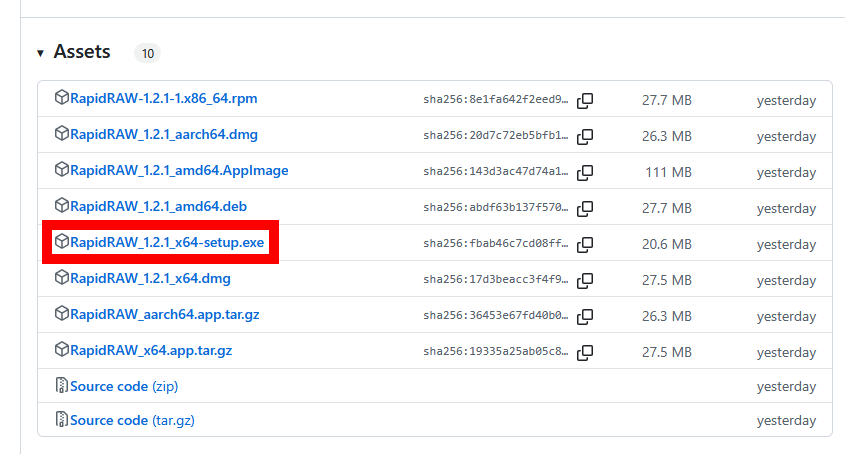Click the package icon beside RapidRAW_aarch64.app.tar.gz
The image size is (845, 454).
pyautogui.click(x=61, y=314)
